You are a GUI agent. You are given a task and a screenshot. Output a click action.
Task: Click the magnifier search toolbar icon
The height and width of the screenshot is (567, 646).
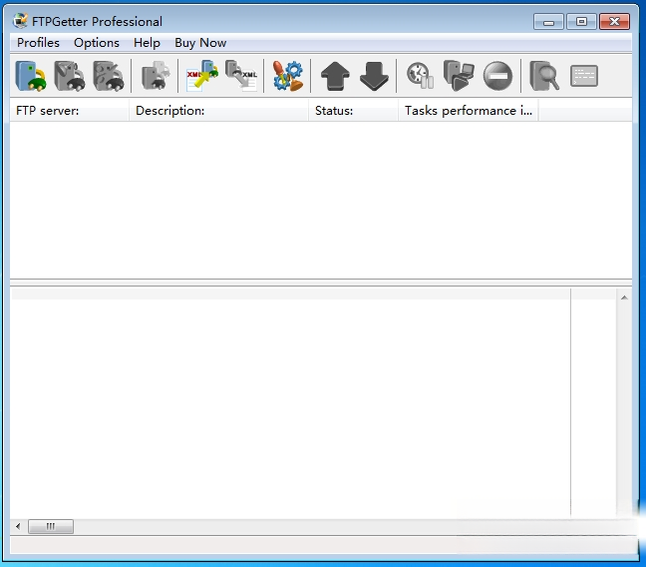click(x=544, y=76)
